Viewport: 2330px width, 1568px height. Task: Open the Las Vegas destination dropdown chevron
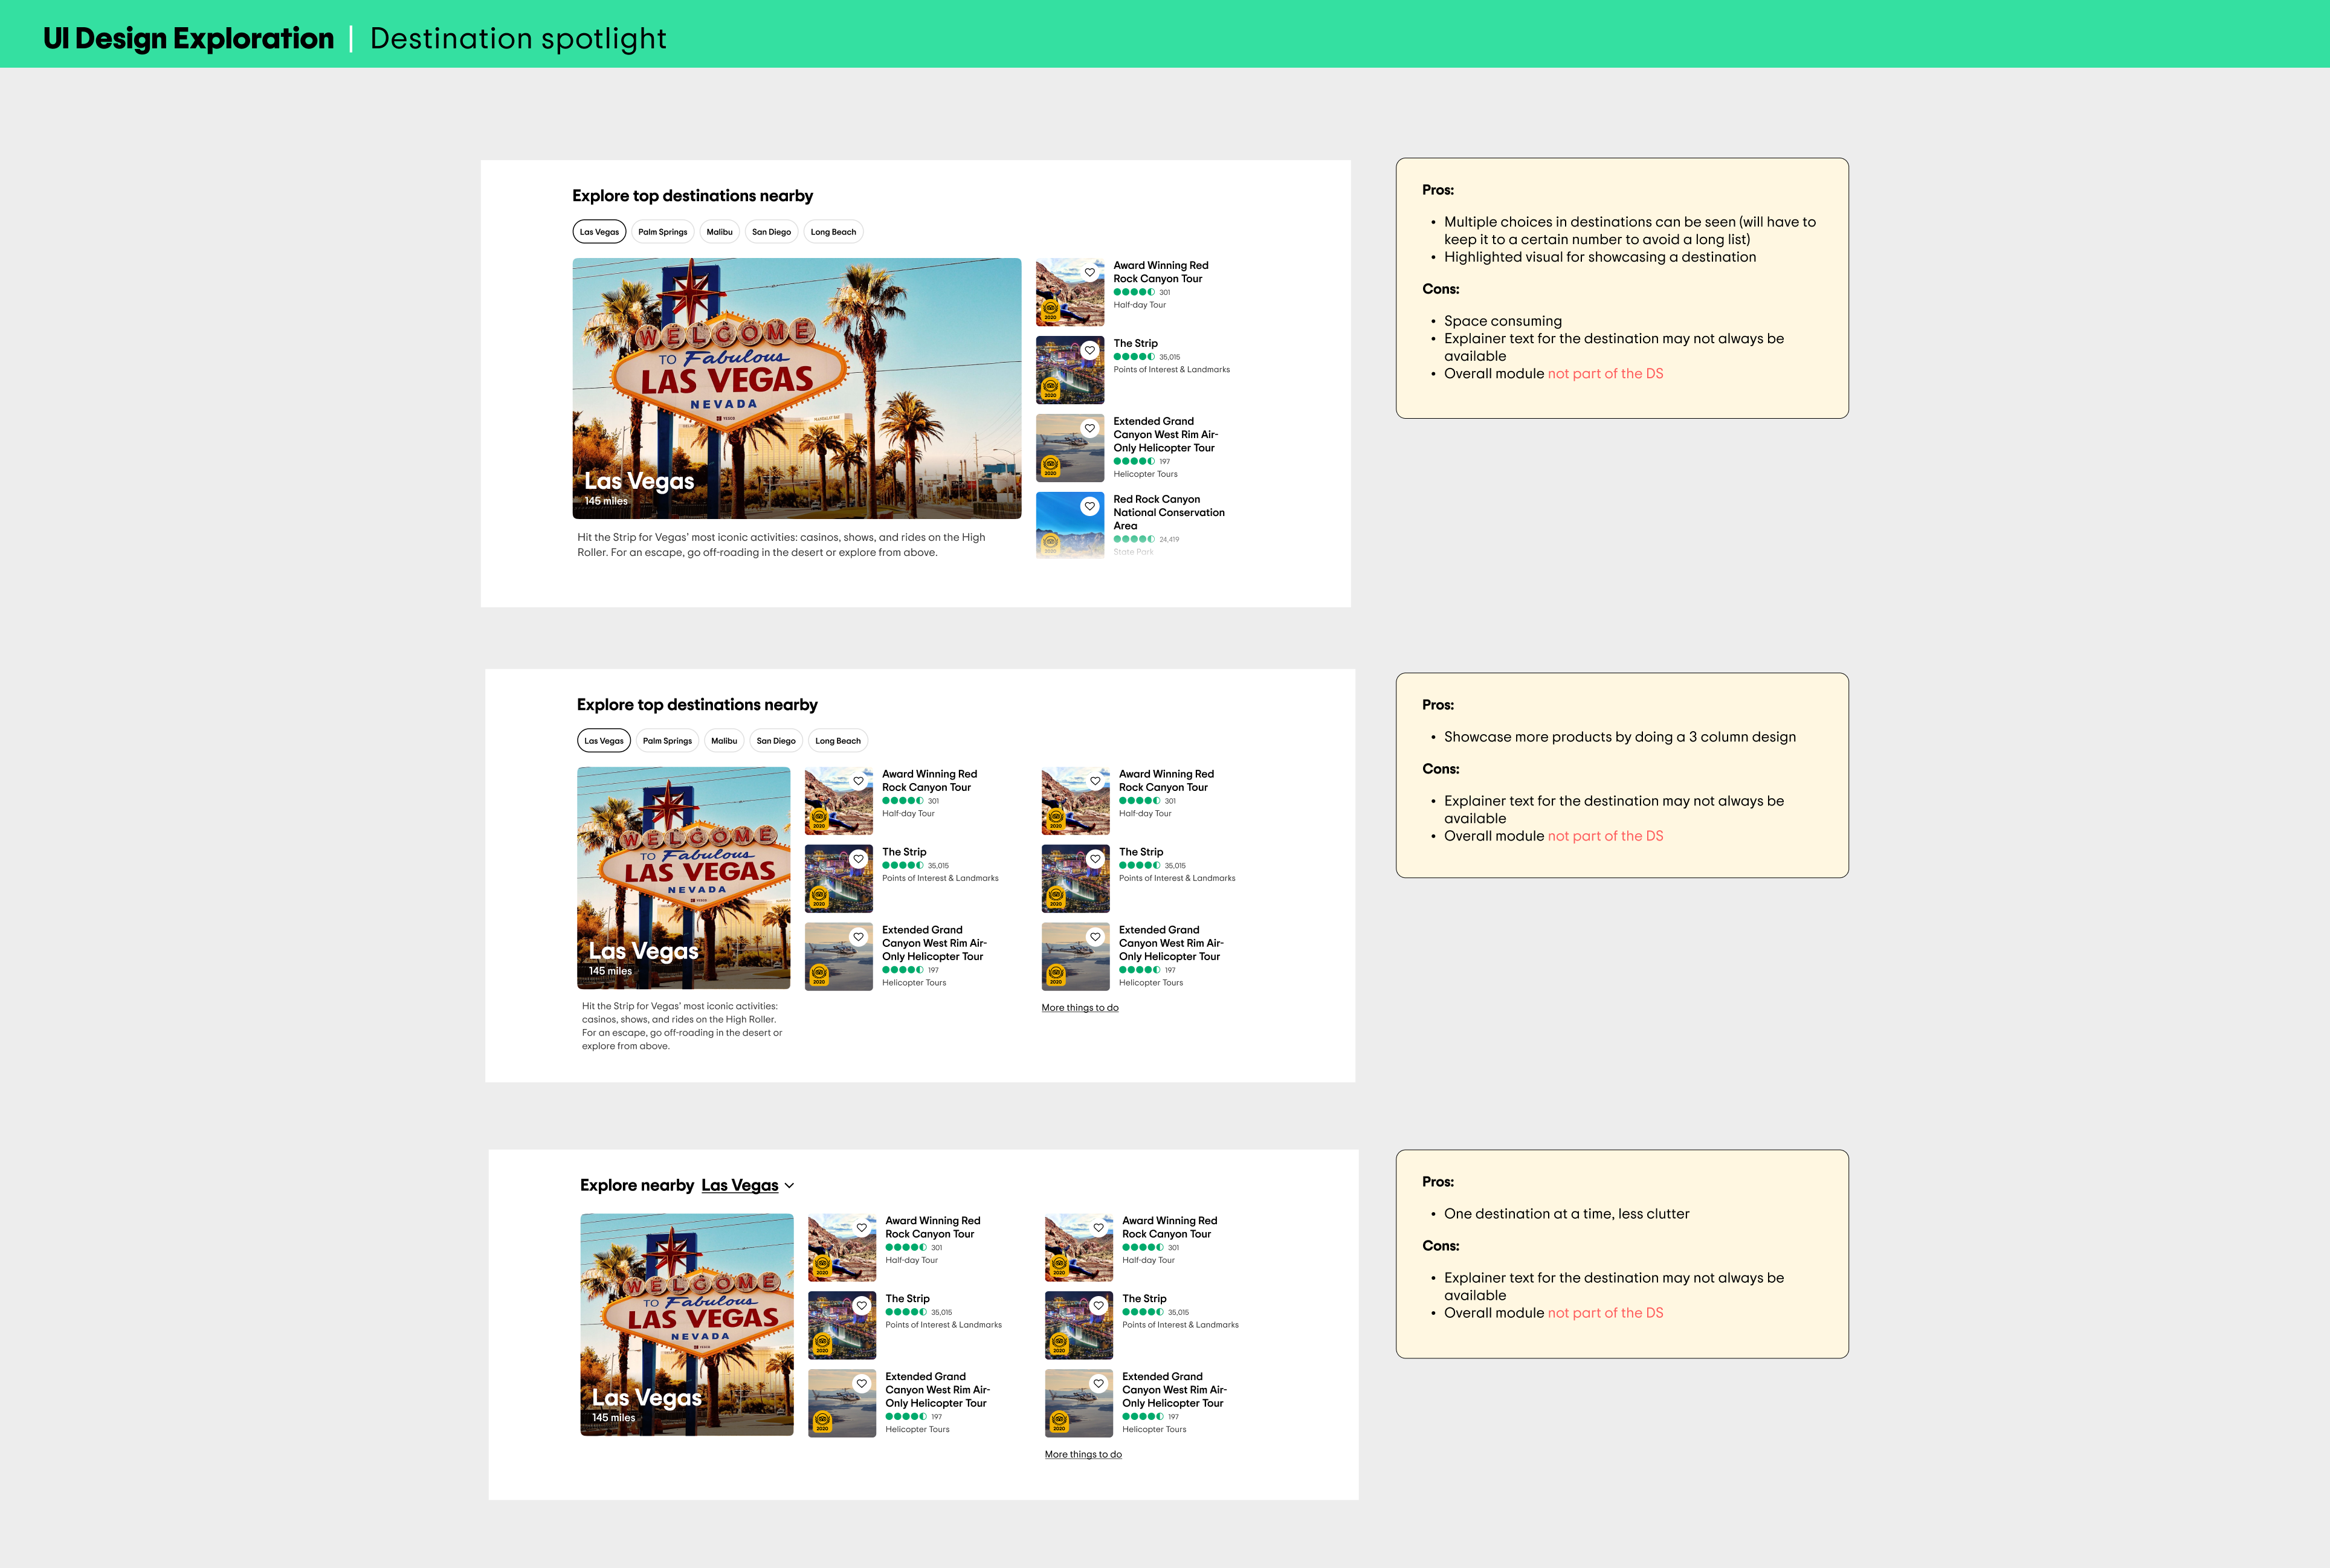(790, 1186)
